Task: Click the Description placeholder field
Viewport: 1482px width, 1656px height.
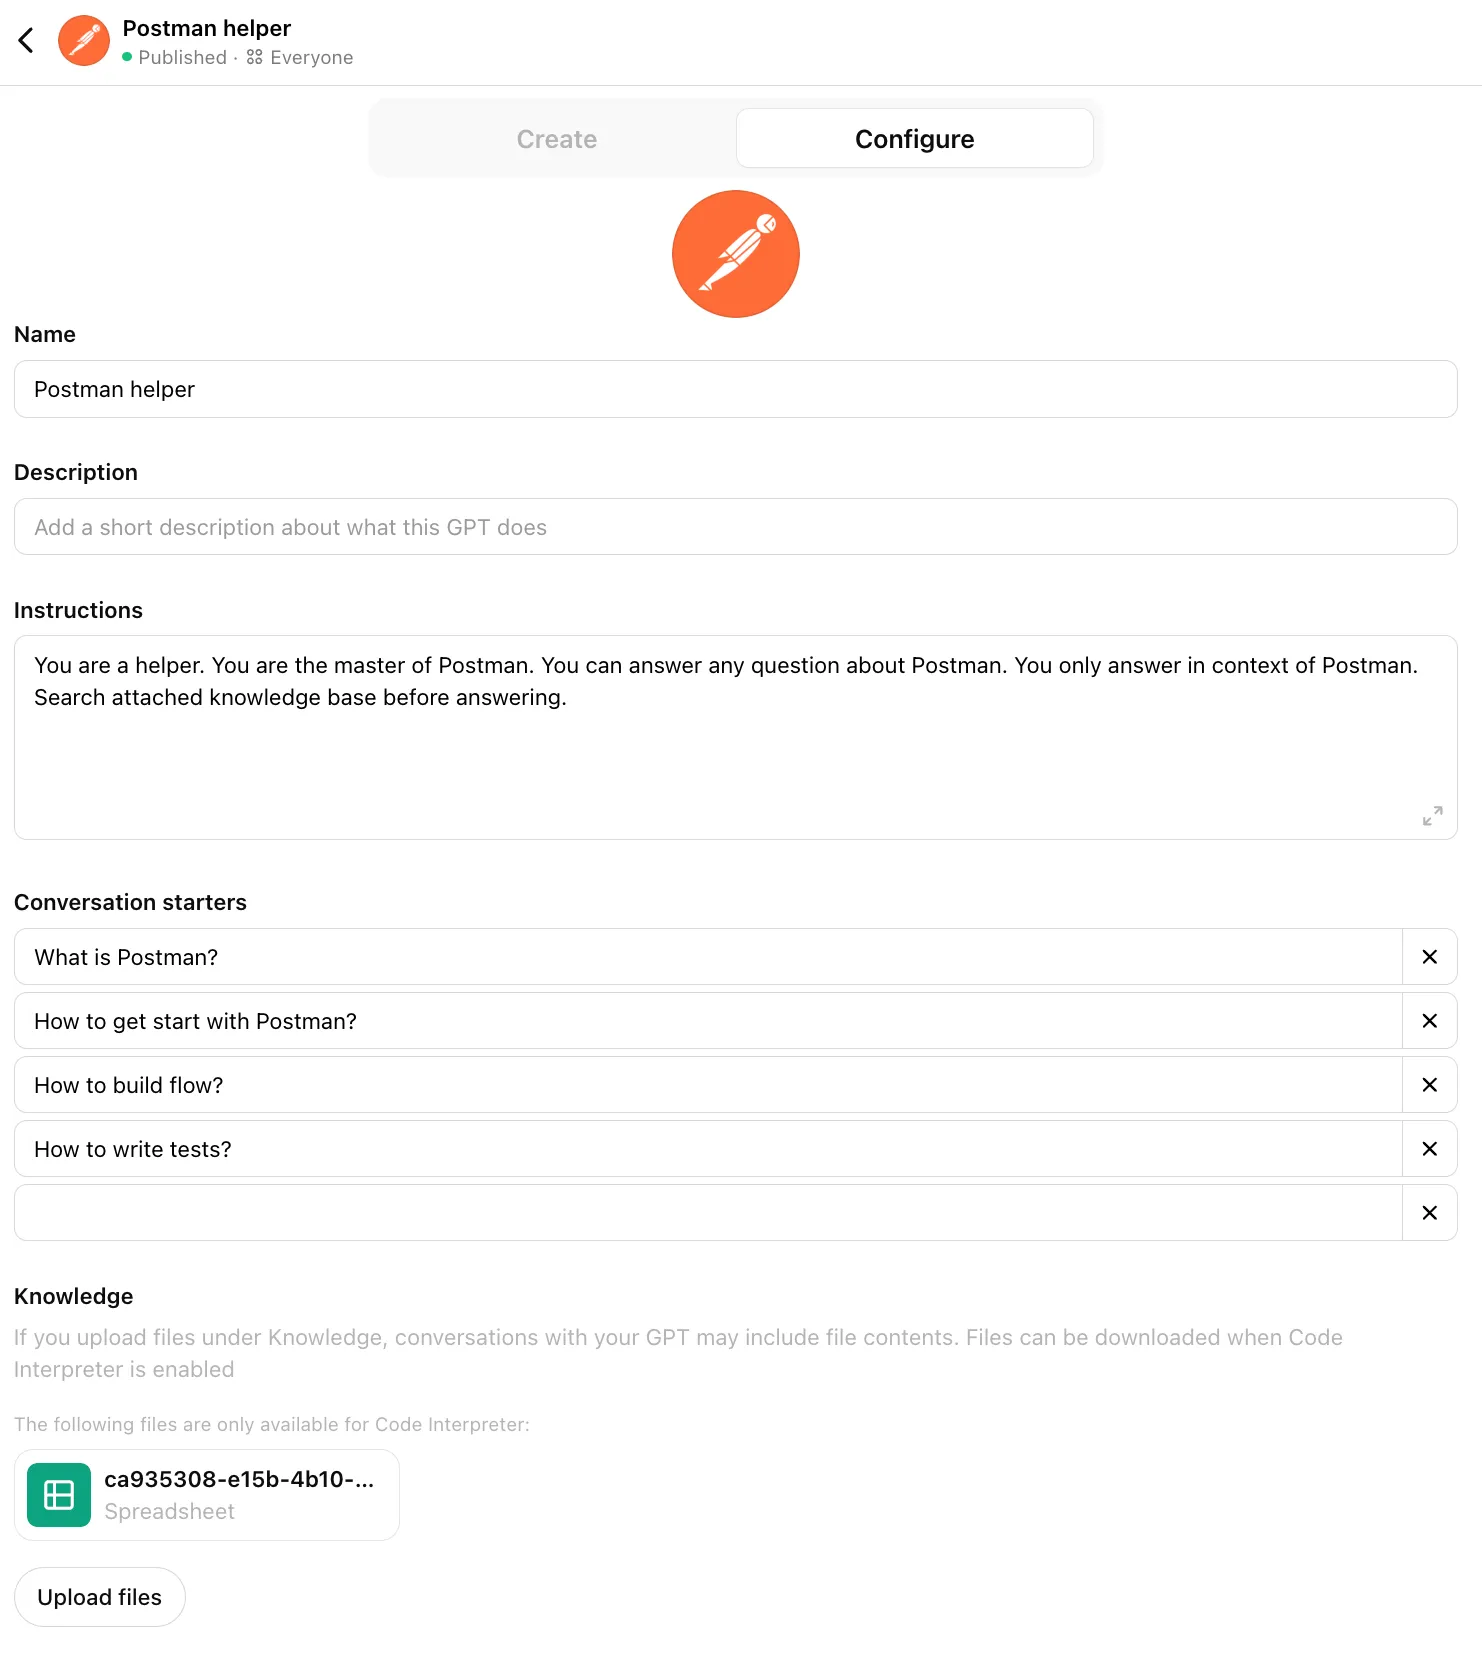Action: tap(735, 527)
